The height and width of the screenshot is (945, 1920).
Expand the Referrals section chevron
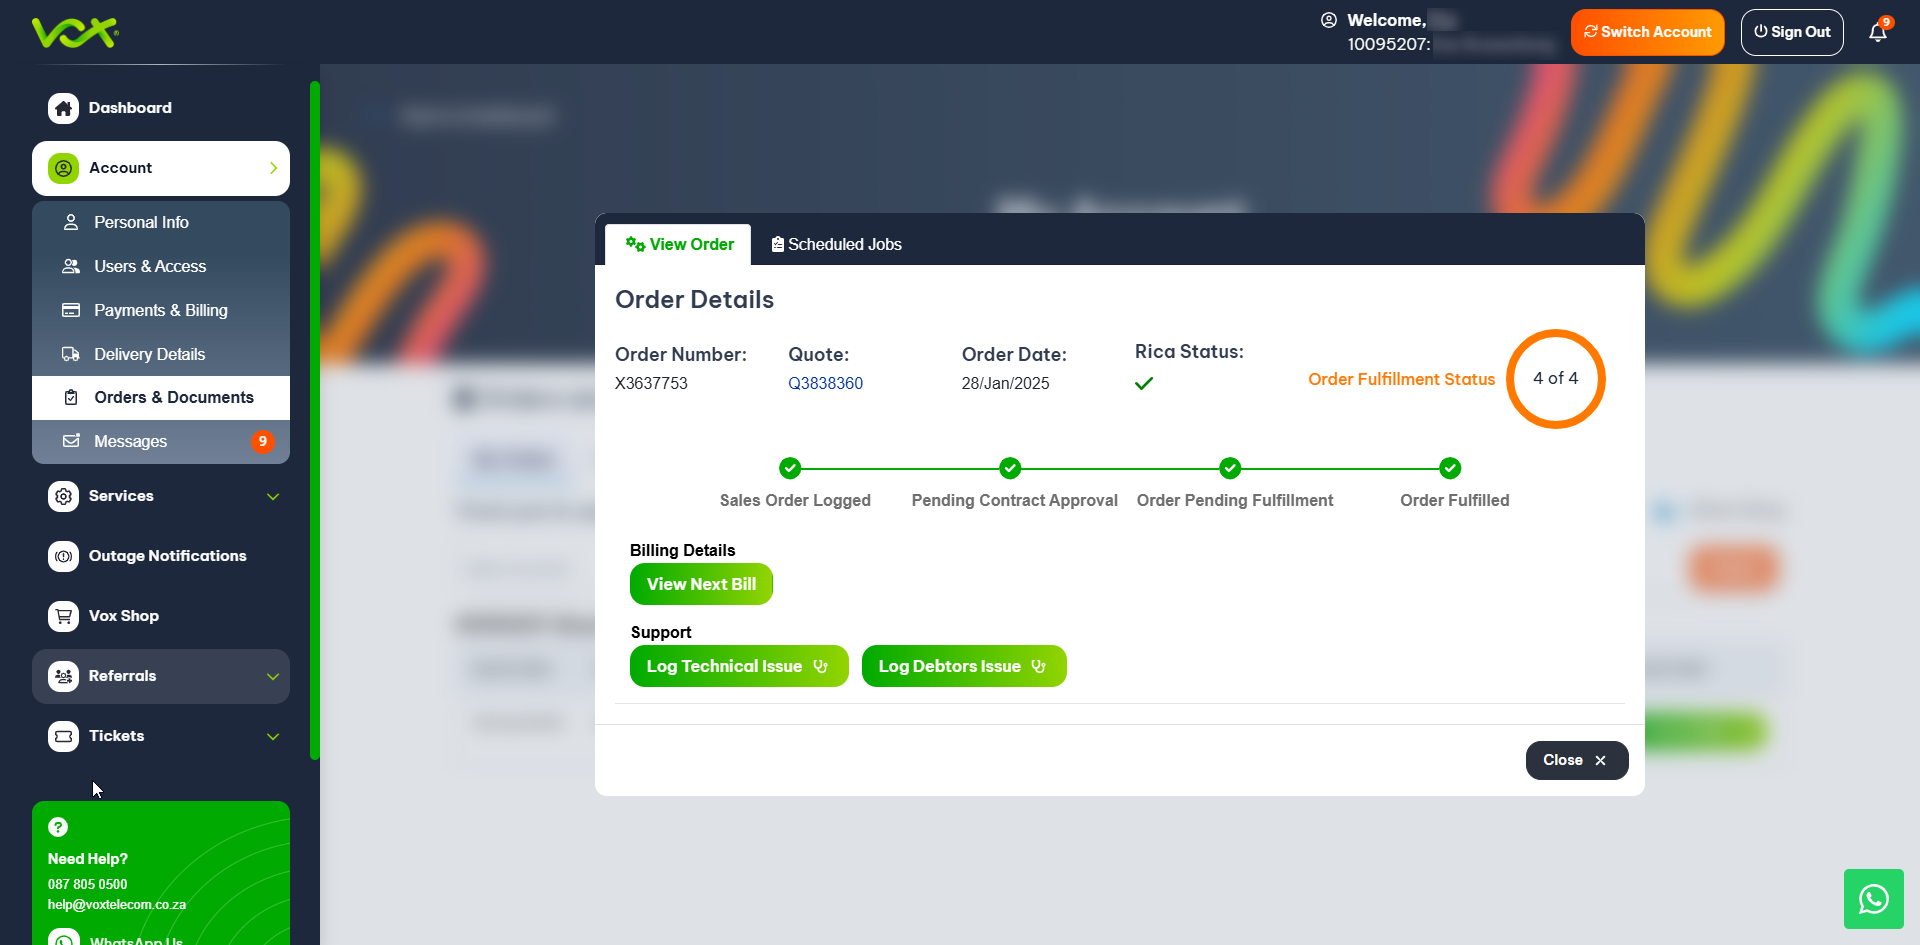coord(272,677)
